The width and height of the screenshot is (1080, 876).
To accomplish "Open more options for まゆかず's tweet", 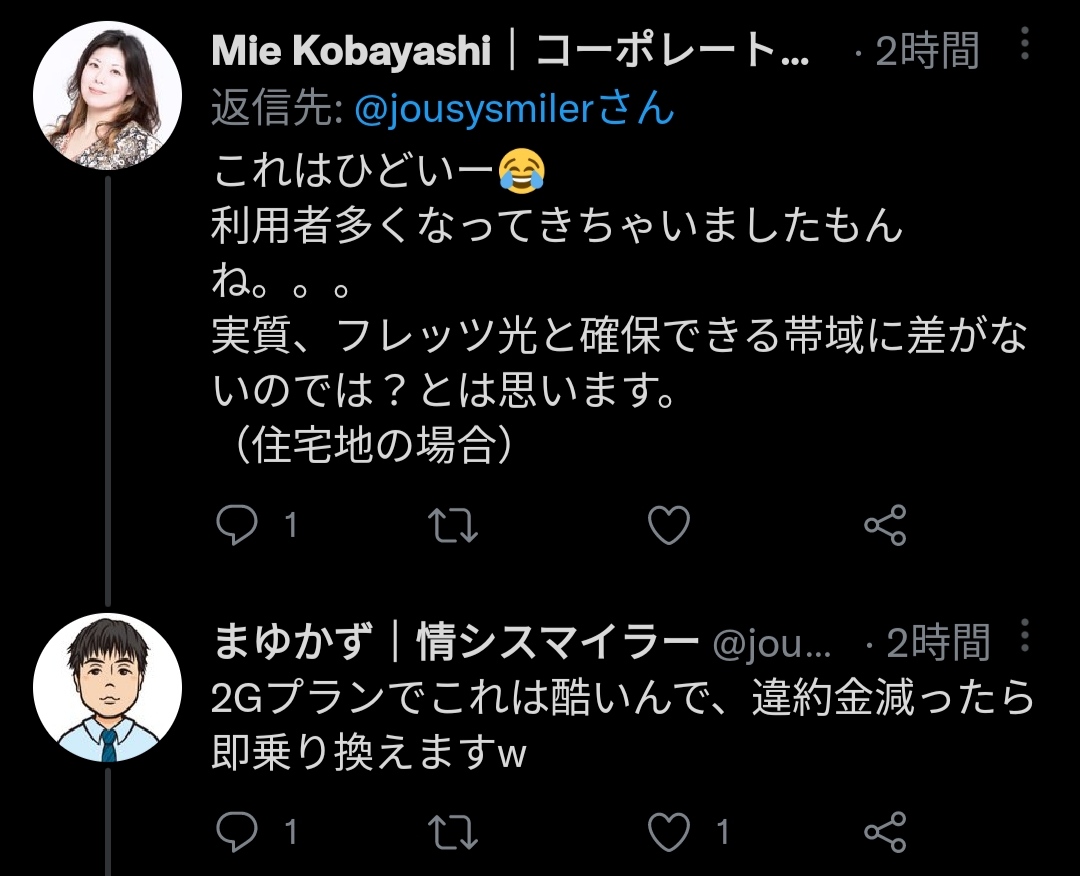I will click(1025, 635).
